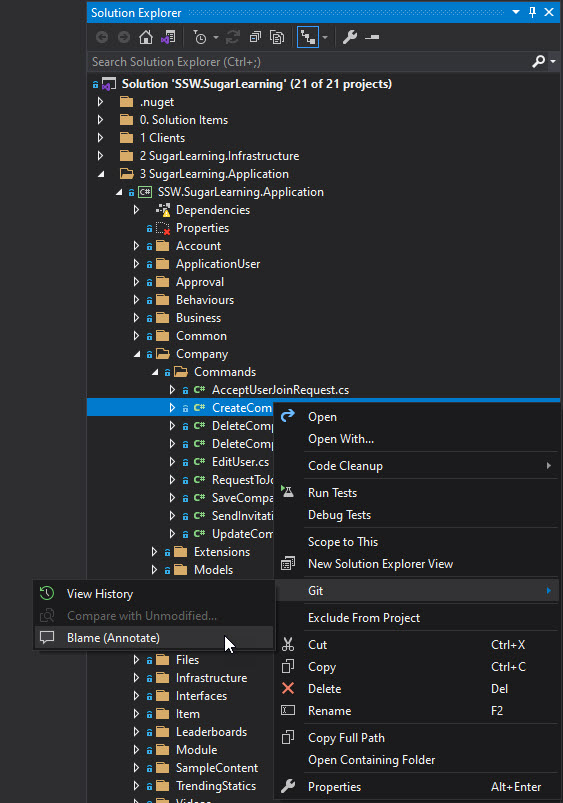Screen dimensions: 563x803
Task: Choose Open in the context menu
Action: click(416, 417)
